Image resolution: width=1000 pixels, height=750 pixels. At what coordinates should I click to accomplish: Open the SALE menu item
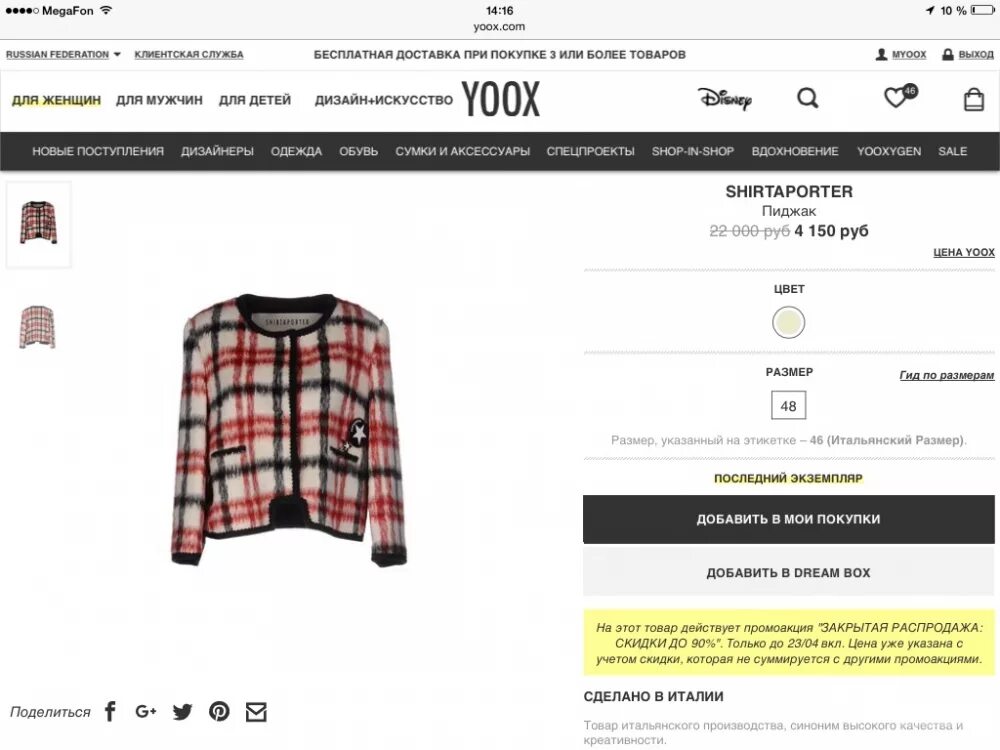pyautogui.click(x=952, y=151)
